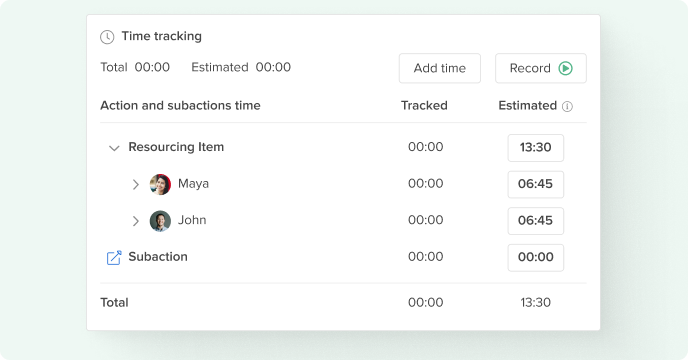Click the green play icon in Record
The height and width of the screenshot is (360, 688).
tap(565, 68)
